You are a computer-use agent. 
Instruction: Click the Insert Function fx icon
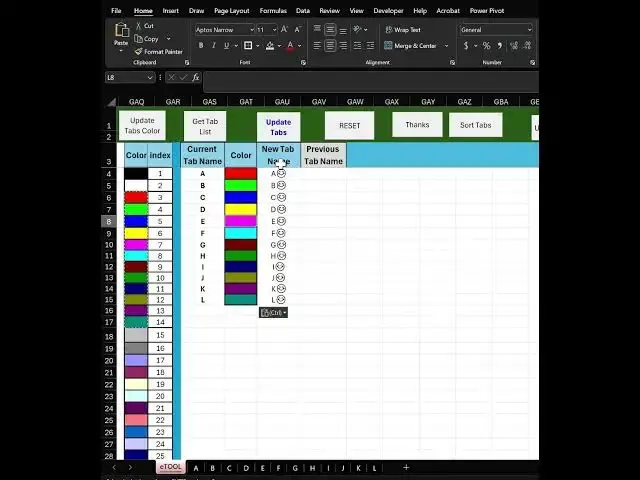pyautogui.click(x=196, y=77)
